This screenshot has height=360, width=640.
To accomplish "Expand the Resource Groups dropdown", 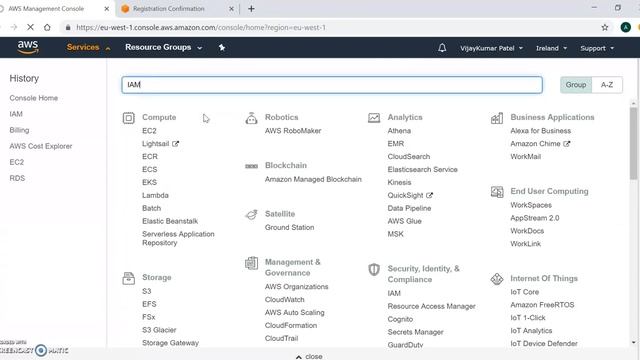I will 164,47.
